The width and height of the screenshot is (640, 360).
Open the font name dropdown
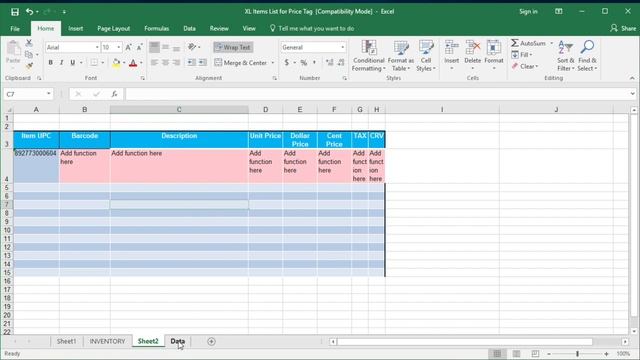[97, 47]
